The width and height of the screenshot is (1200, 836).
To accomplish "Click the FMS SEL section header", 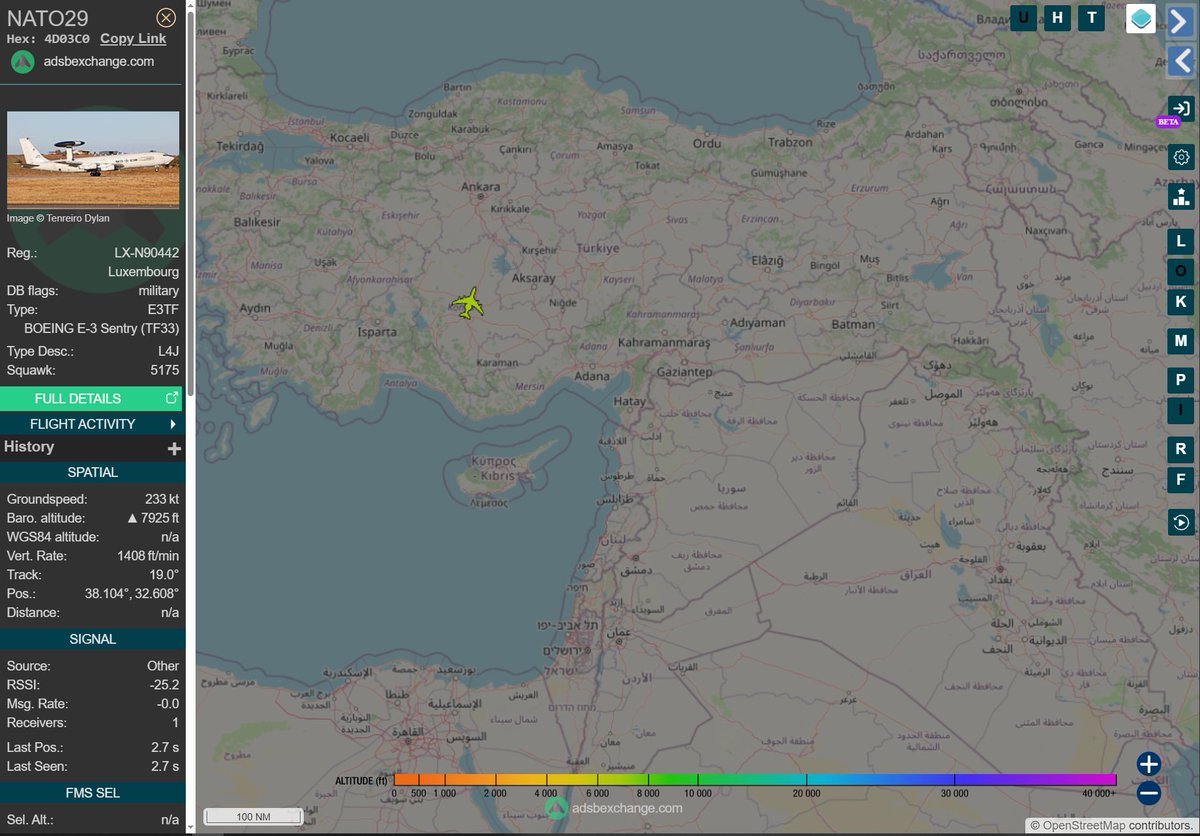I will click(x=92, y=793).
